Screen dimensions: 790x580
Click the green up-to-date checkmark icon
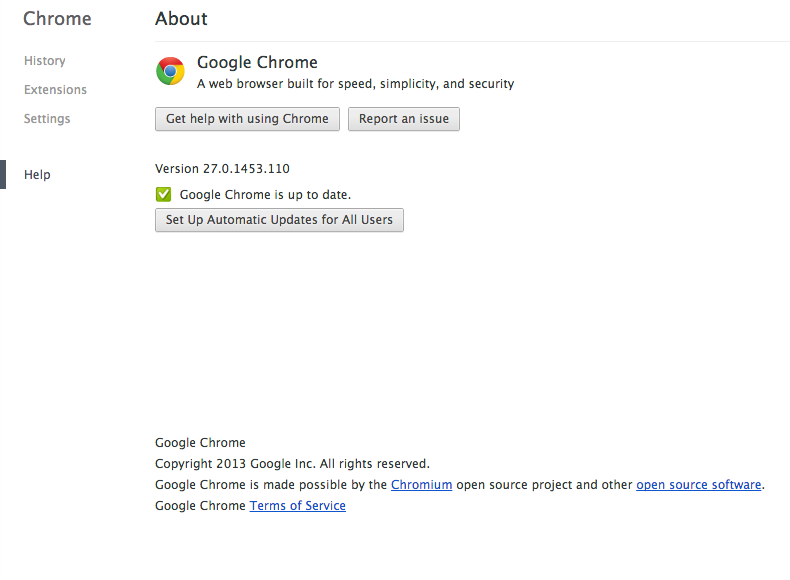coord(164,194)
